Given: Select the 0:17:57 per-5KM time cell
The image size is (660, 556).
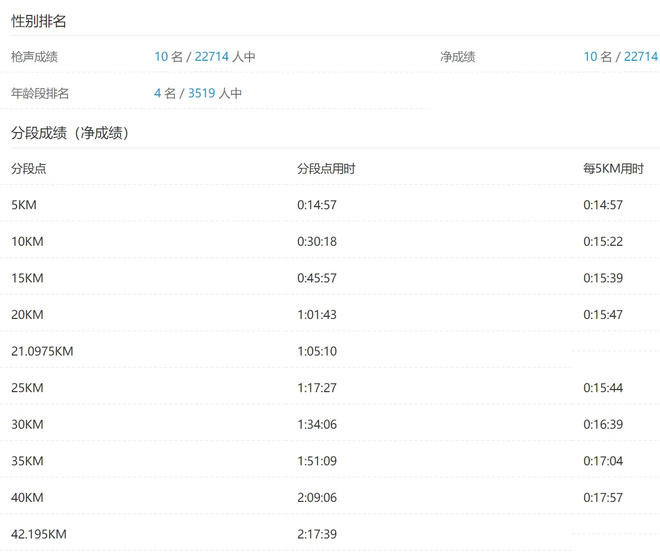Looking at the screenshot, I should point(603,497).
